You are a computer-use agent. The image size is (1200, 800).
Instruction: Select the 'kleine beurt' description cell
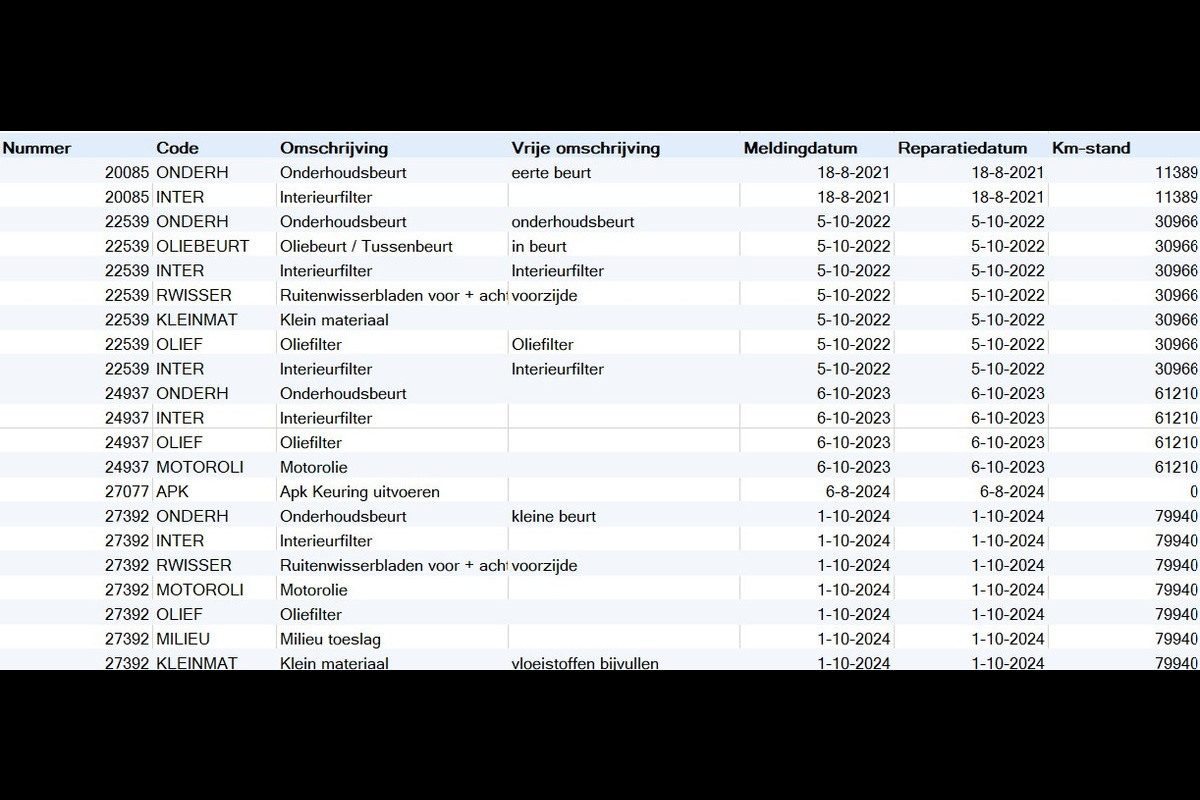click(624, 516)
